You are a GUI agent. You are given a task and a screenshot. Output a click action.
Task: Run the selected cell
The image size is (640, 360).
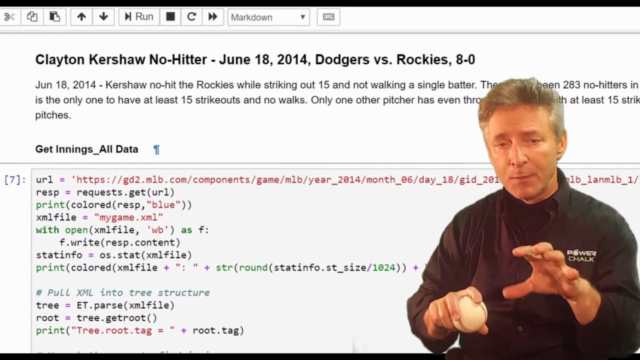click(139, 17)
